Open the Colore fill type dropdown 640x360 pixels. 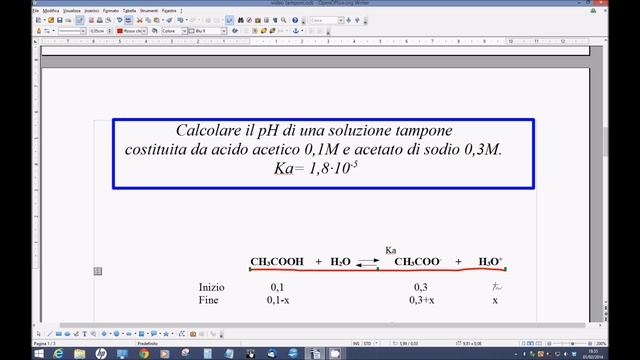tap(184, 31)
